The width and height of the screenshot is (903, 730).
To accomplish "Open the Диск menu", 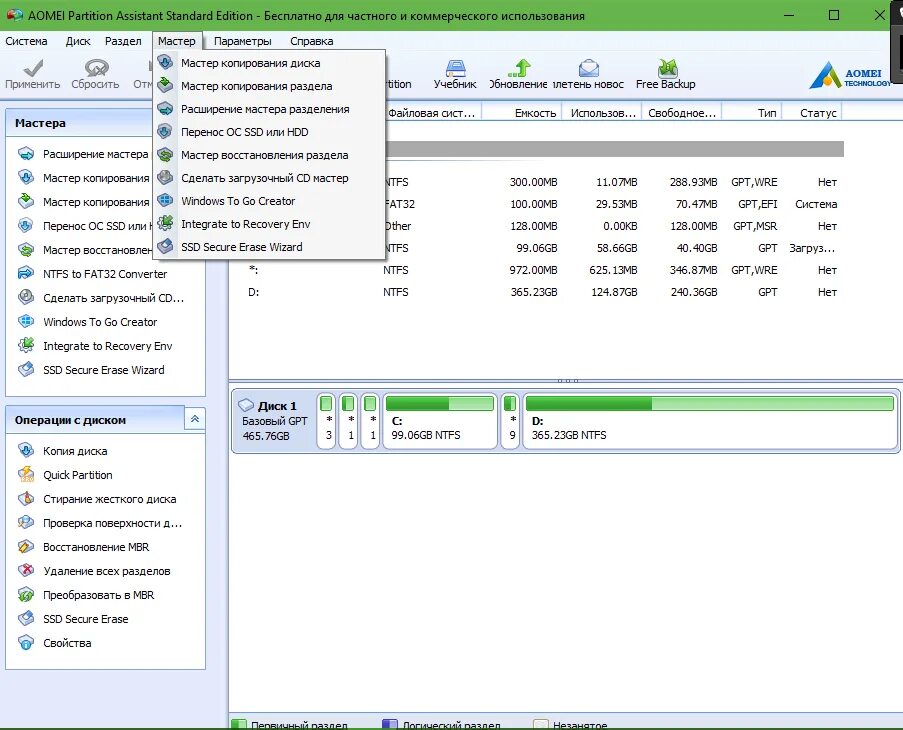I will [x=78, y=41].
